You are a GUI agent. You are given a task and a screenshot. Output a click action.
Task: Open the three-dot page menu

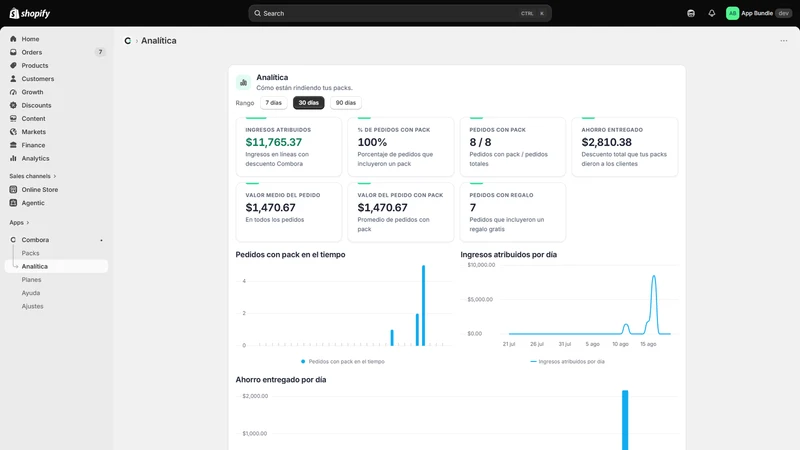(x=784, y=41)
